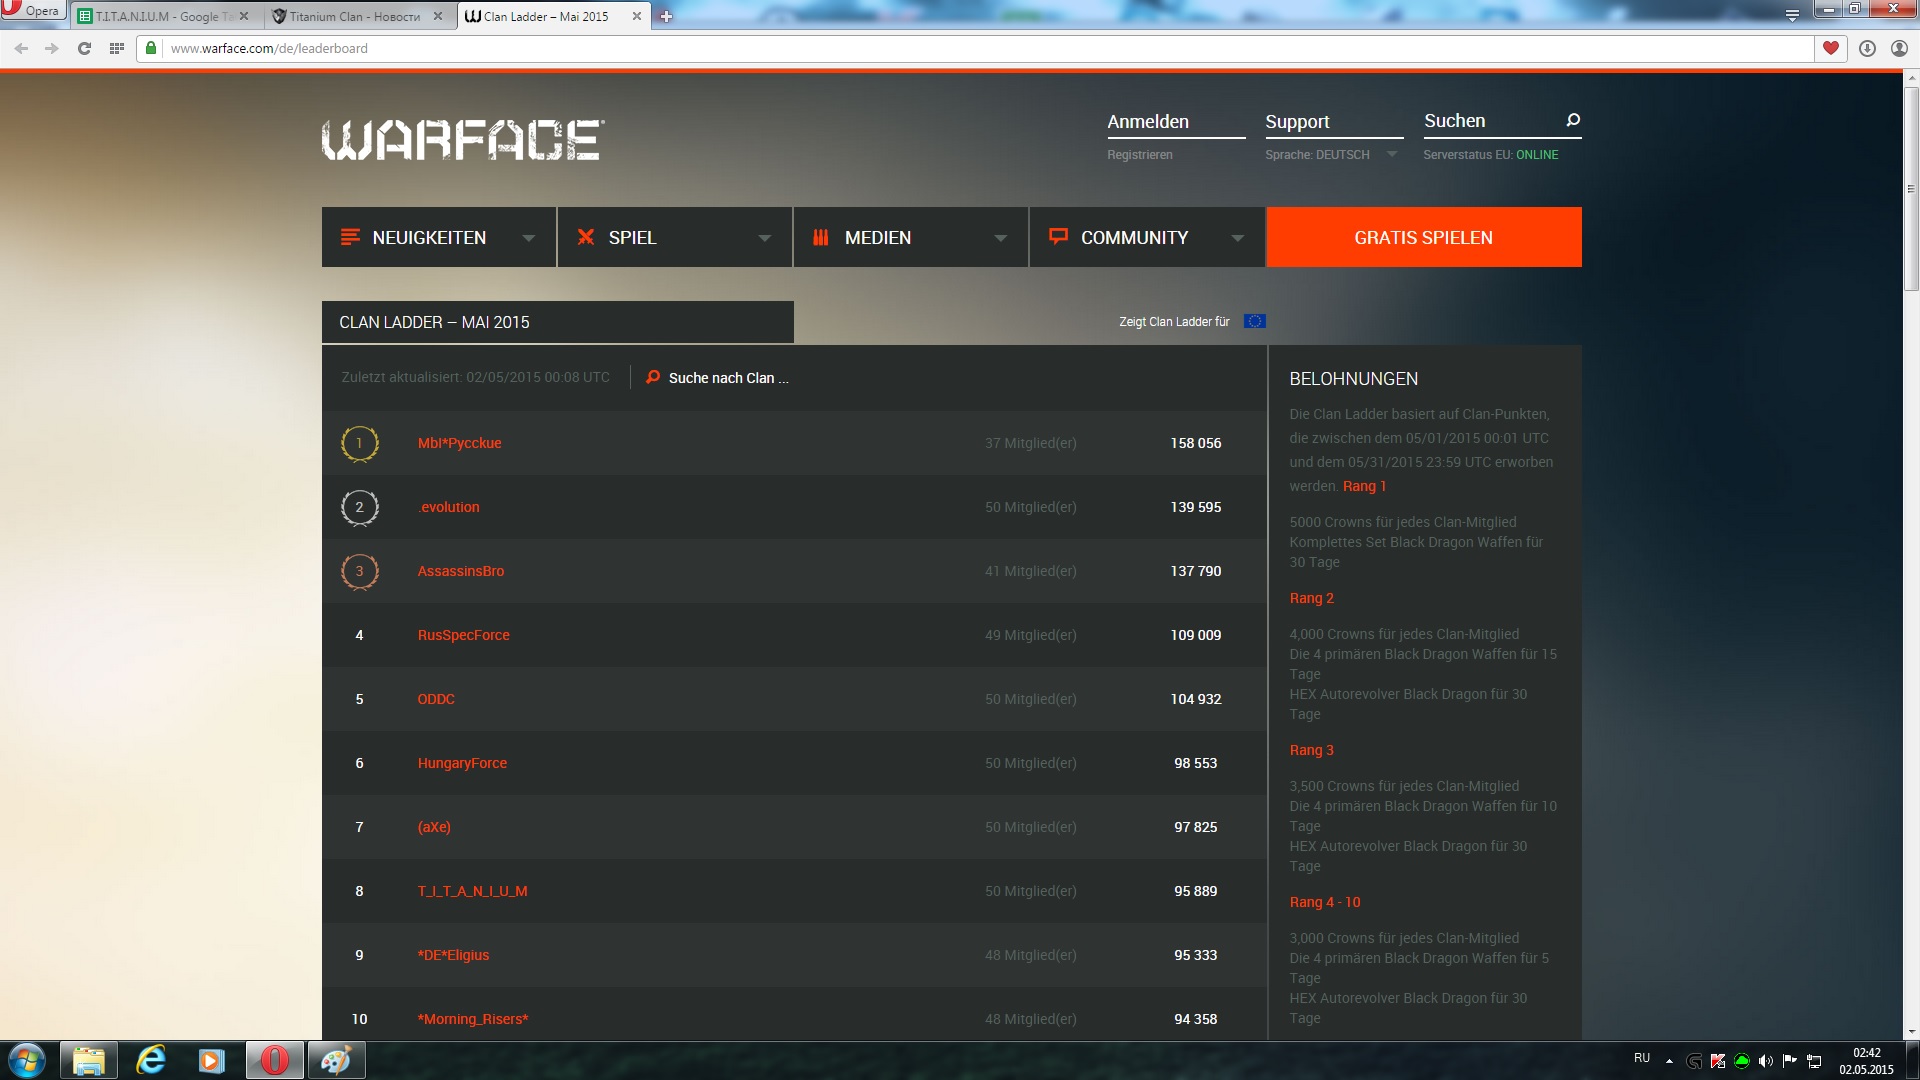The image size is (1920, 1080).
Task: Click the RU language indicator in tray
Action: pyautogui.click(x=1642, y=1058)
